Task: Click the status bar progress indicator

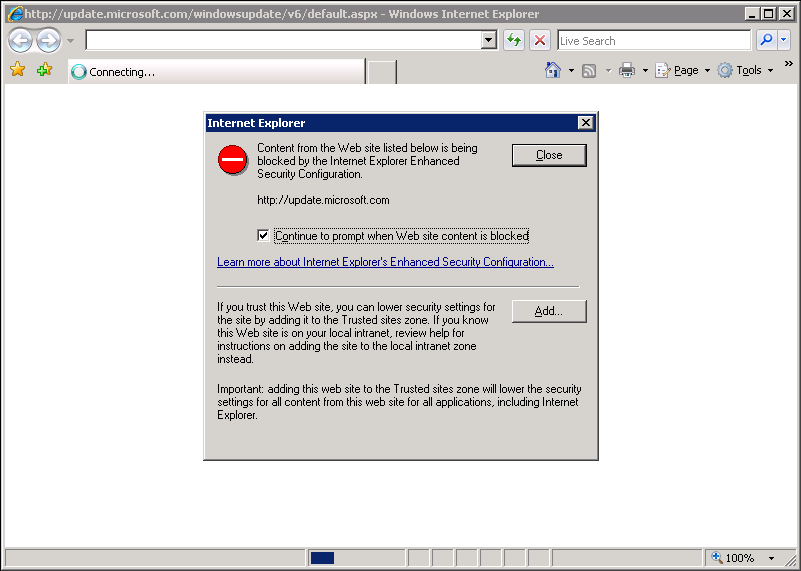Action: [x=322, y=558]
